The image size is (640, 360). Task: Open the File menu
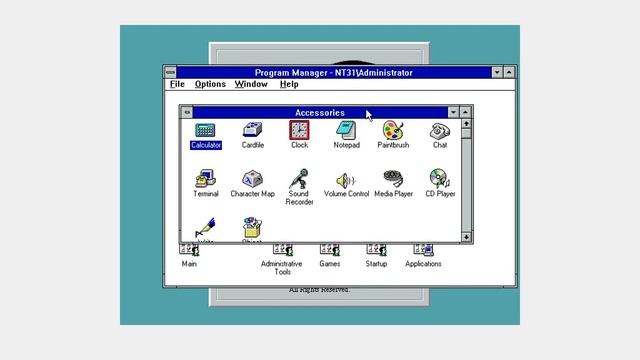click(x=177, y=84)
